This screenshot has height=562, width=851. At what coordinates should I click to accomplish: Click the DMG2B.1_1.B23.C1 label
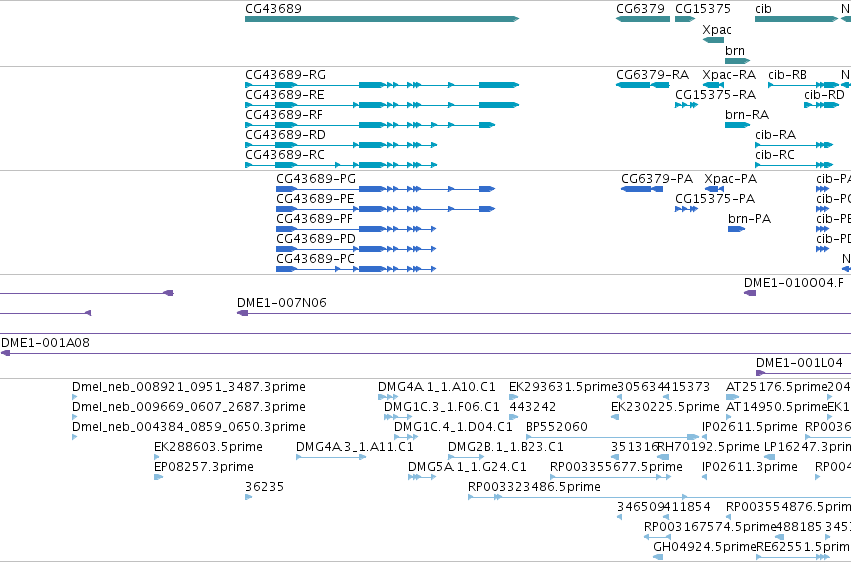[505, 448]
